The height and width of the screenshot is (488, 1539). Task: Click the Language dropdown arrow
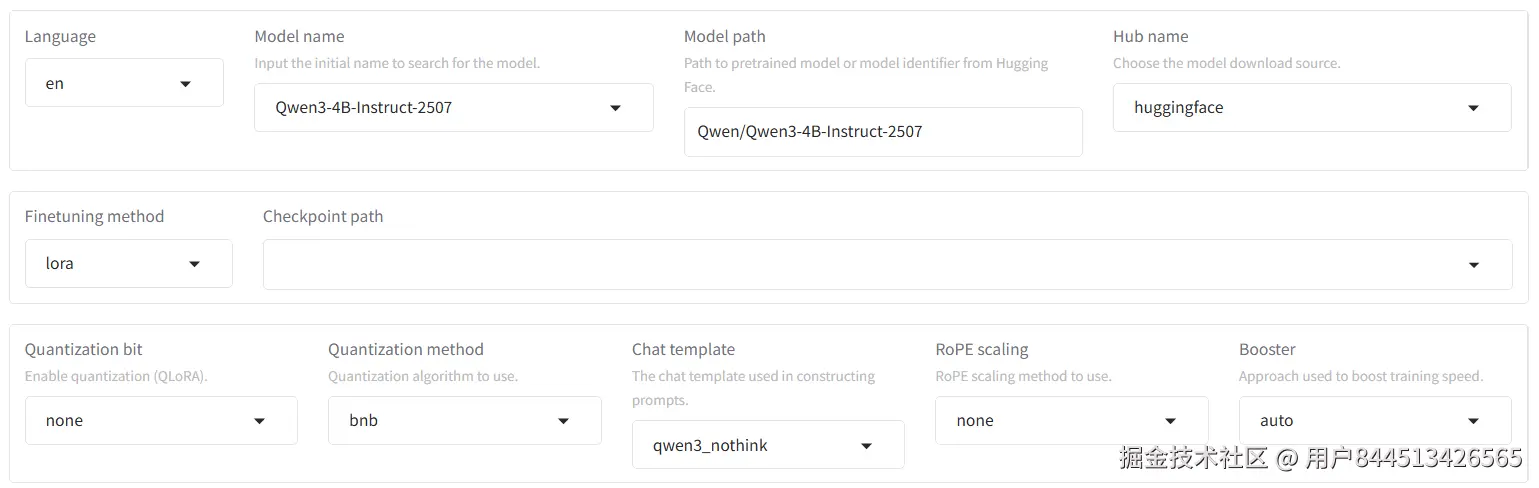point(185,84)
